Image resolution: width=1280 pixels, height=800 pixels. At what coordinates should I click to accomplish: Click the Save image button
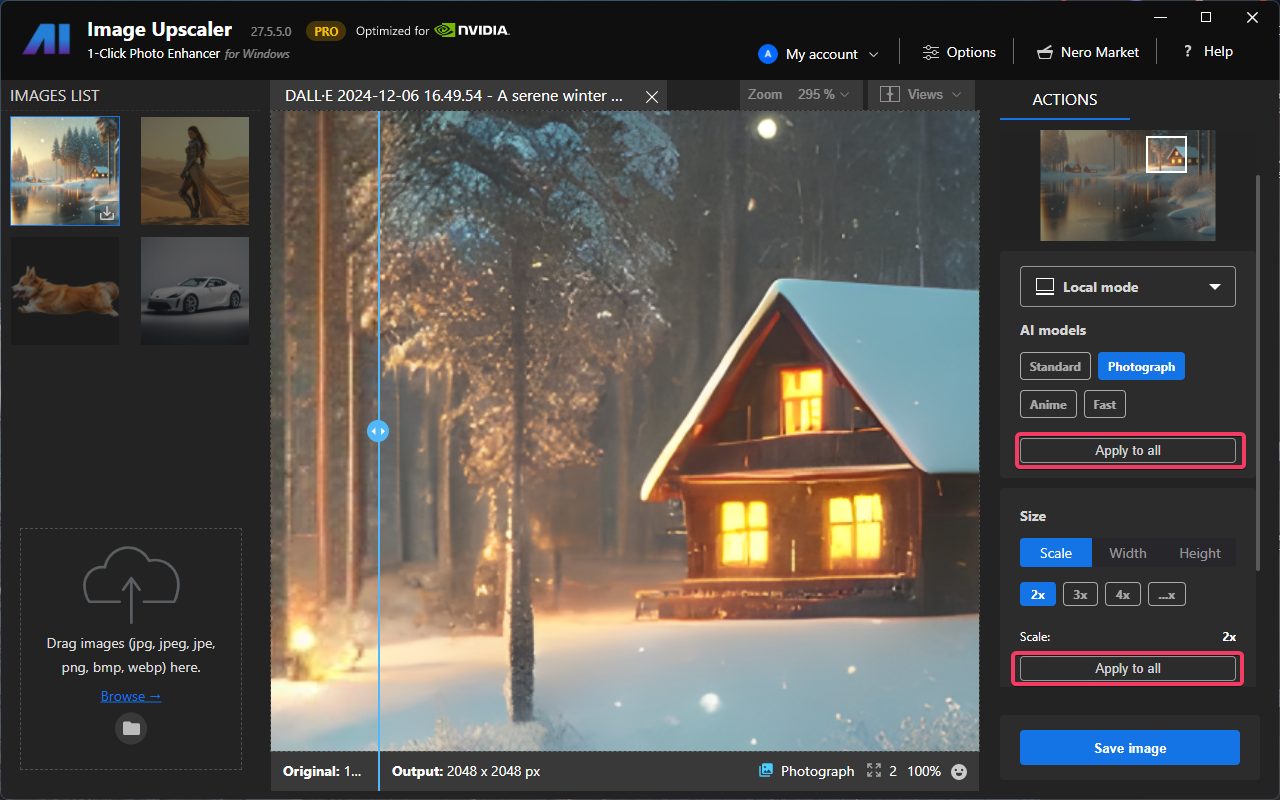(1129, 748)
